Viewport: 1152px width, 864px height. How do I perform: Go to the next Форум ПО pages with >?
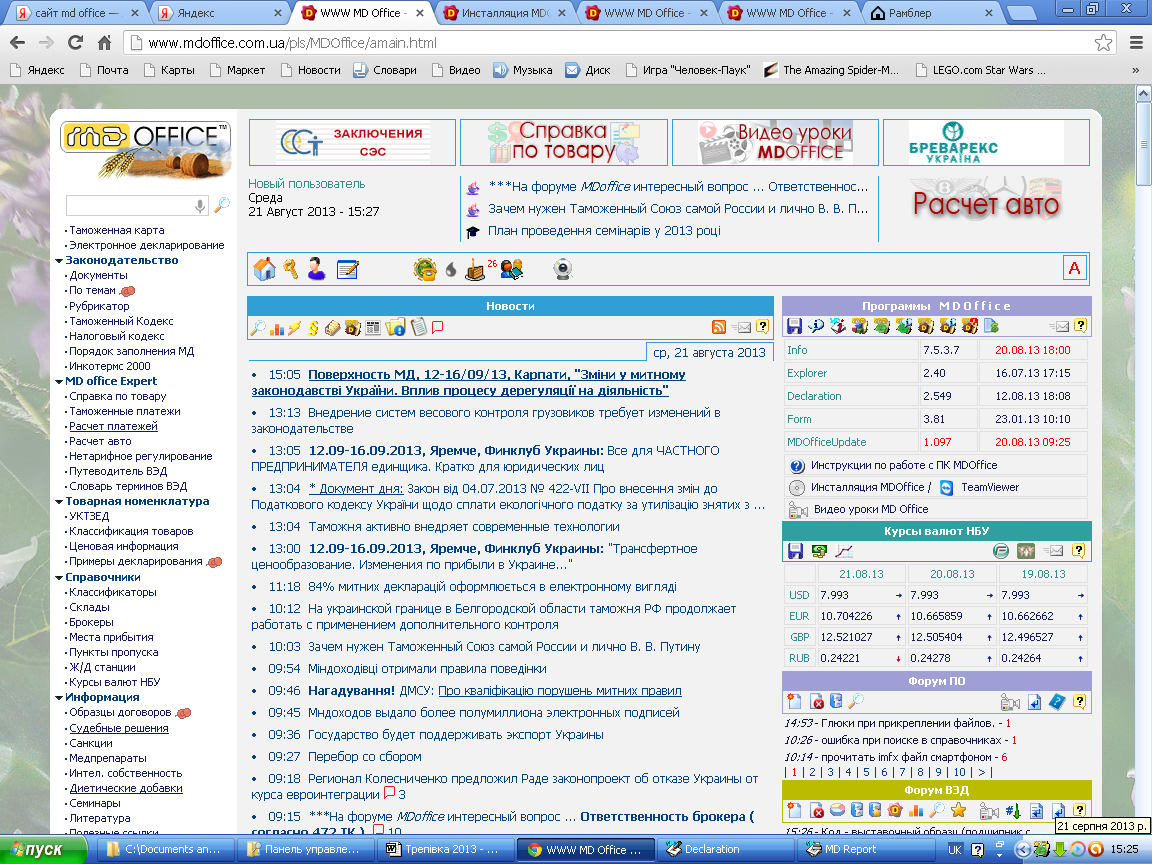tap(982, 772)
